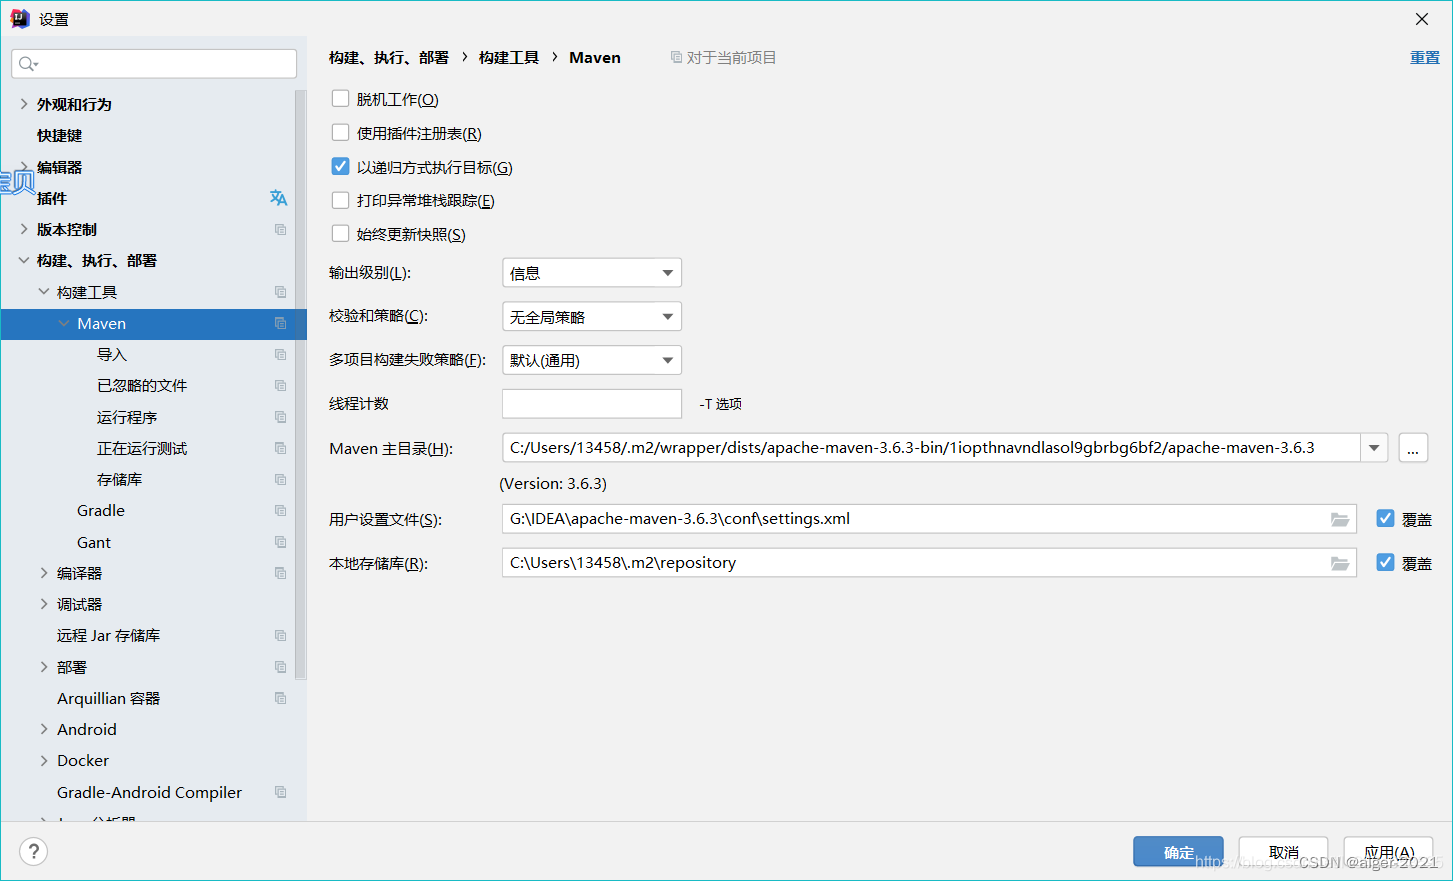Enable 打印异常堆栈跟踪 checkbox

pyautogui.click(x=340, y=200)
